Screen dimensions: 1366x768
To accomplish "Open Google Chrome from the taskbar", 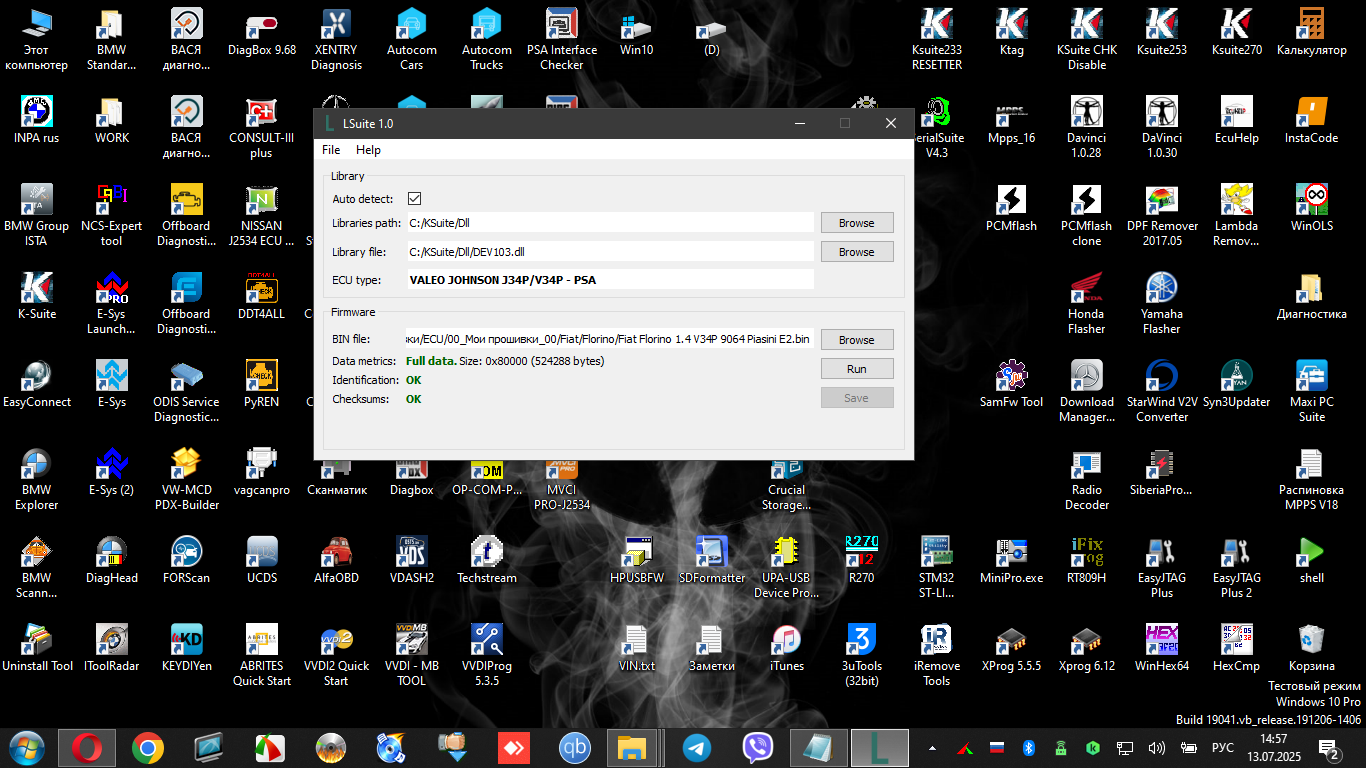I will click(x=148, y=748).
